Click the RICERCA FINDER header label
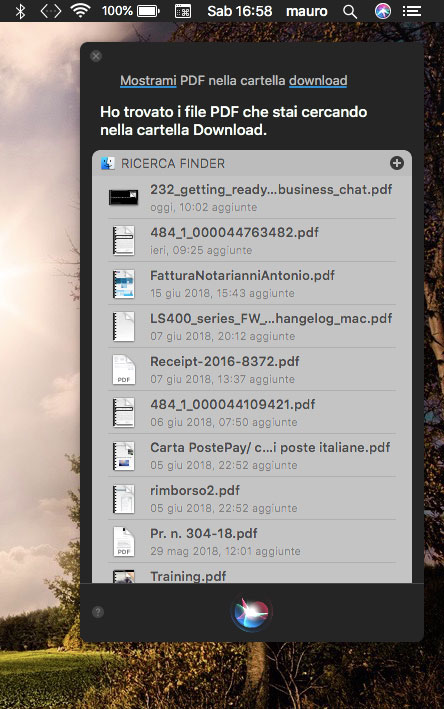 coord(173,164)
